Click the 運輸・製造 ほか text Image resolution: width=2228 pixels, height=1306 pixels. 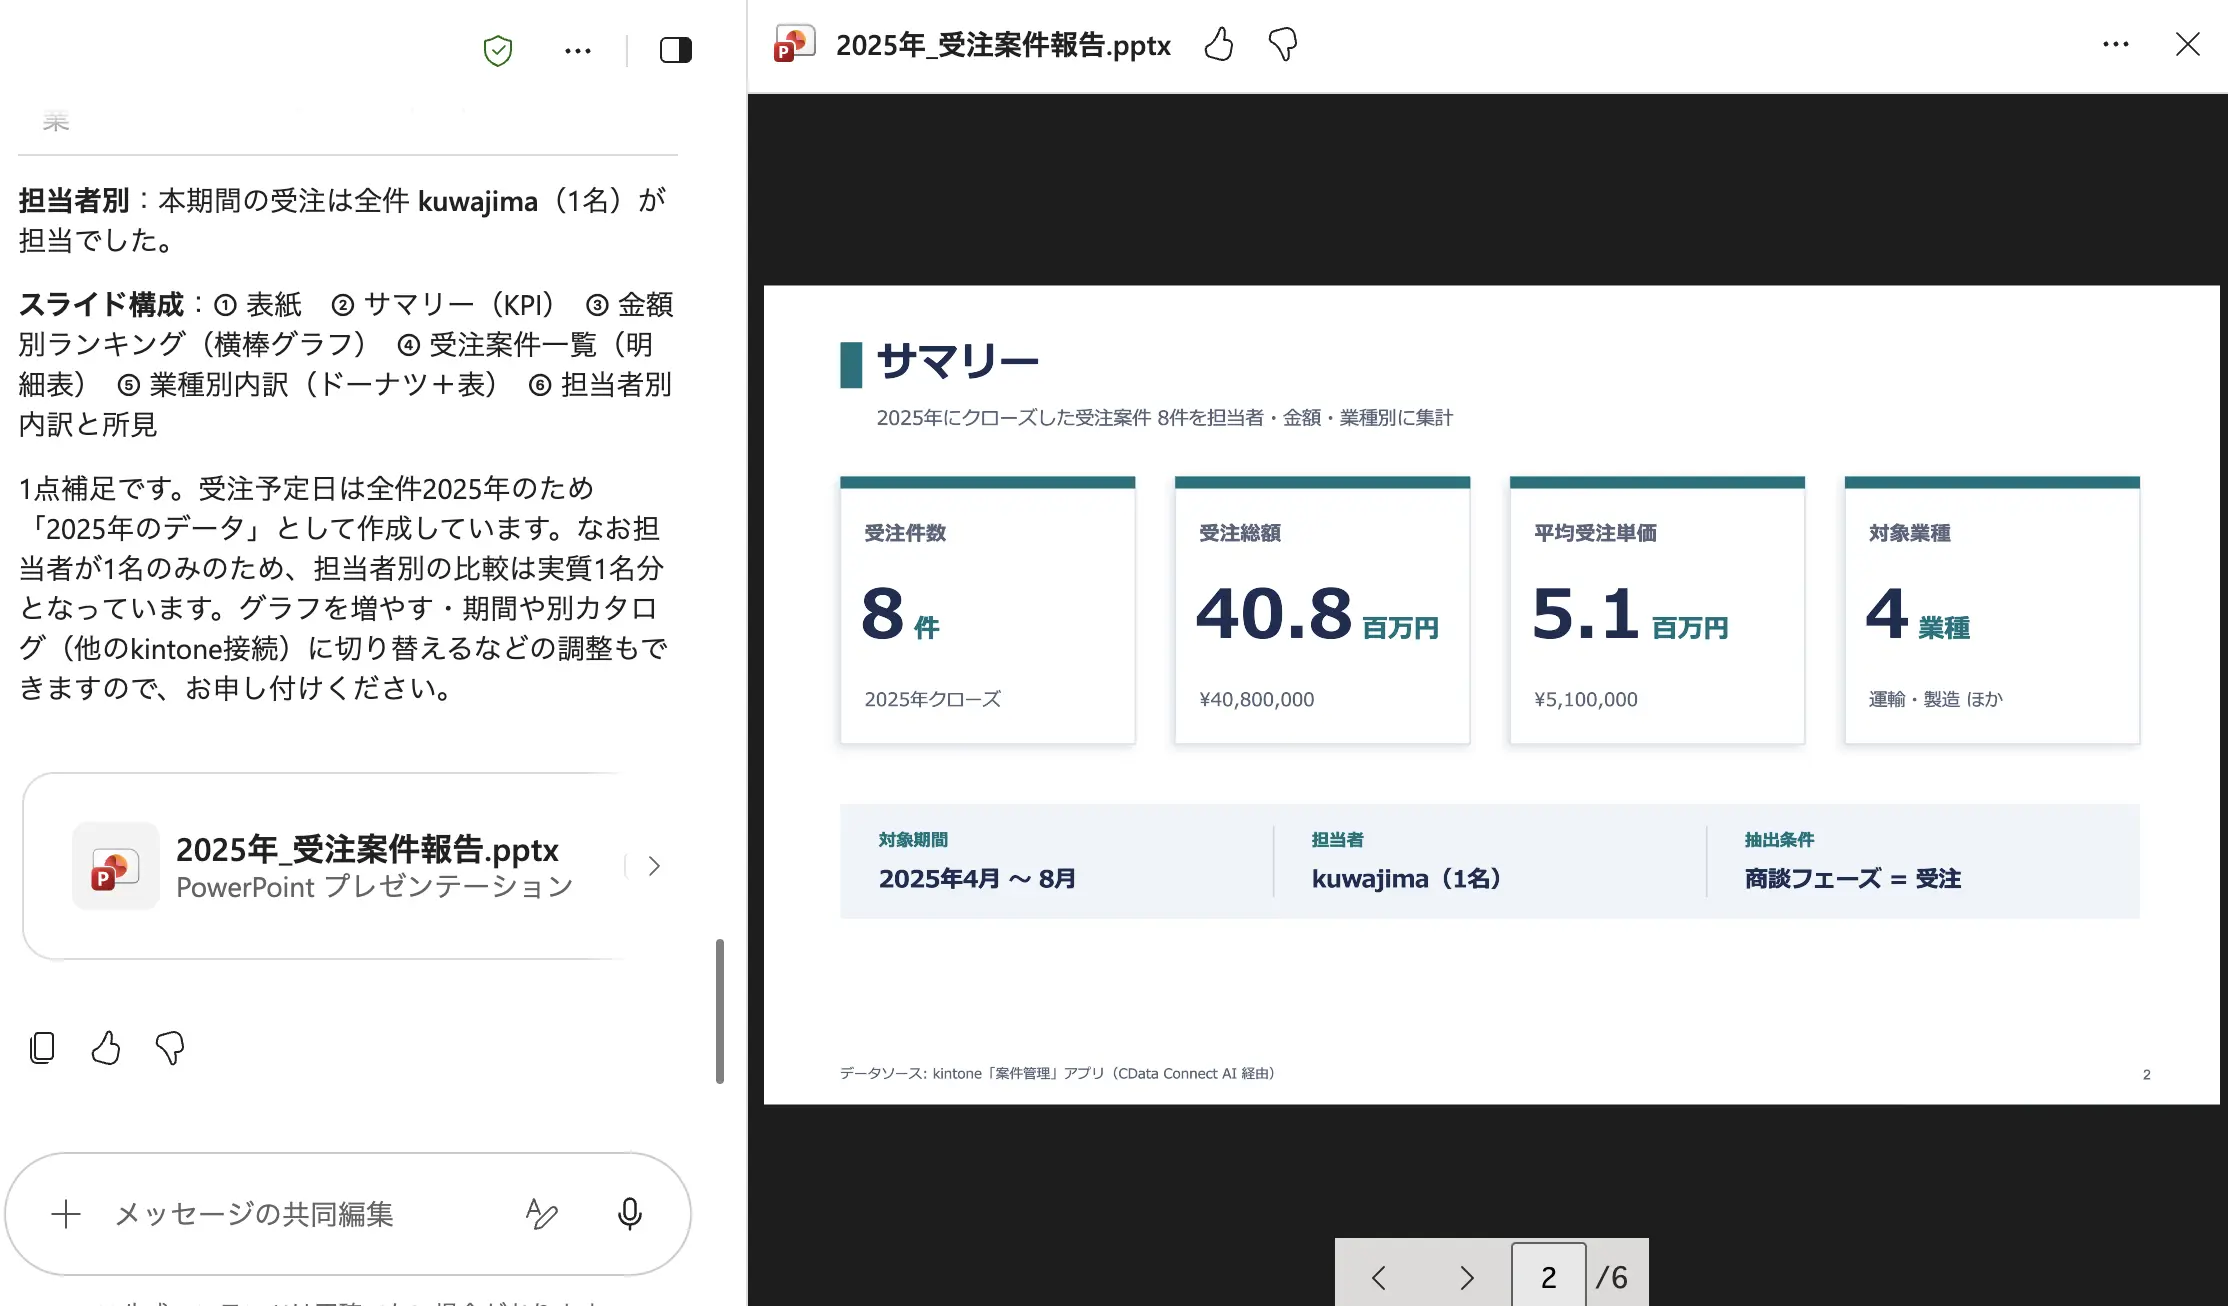(x=1936, y=699)
